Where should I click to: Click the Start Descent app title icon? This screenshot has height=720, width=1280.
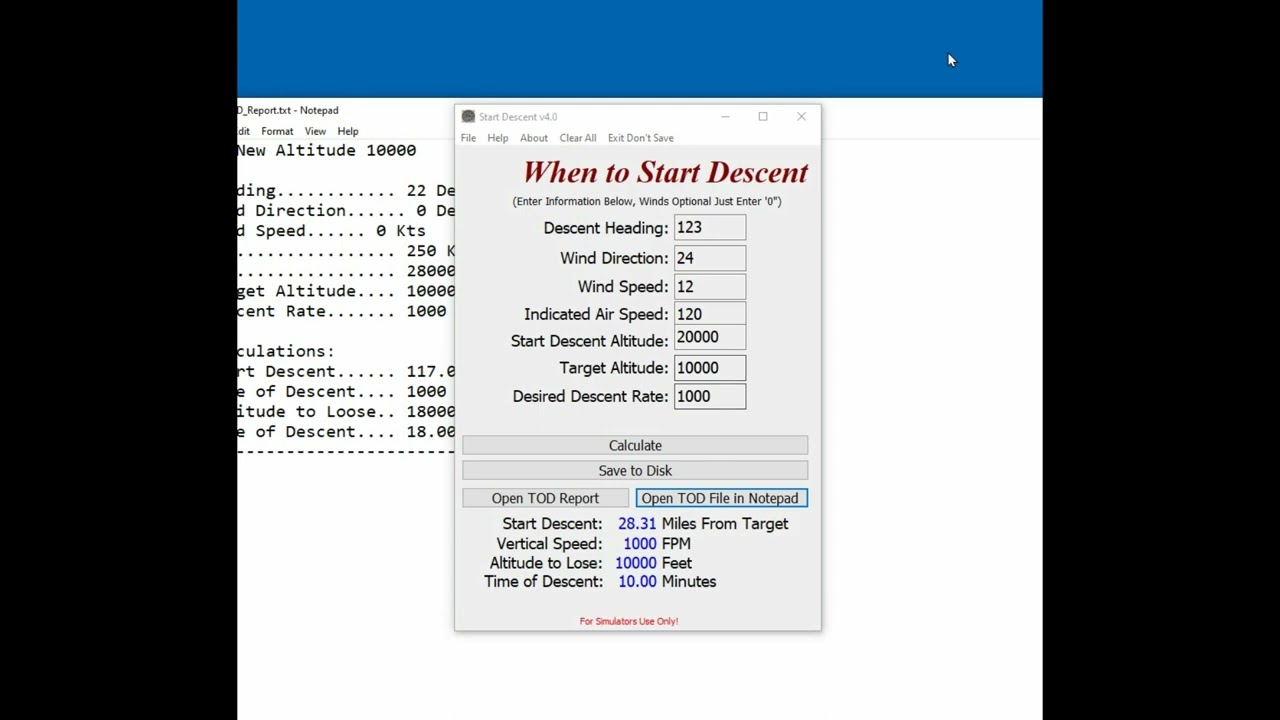(468, 117)
